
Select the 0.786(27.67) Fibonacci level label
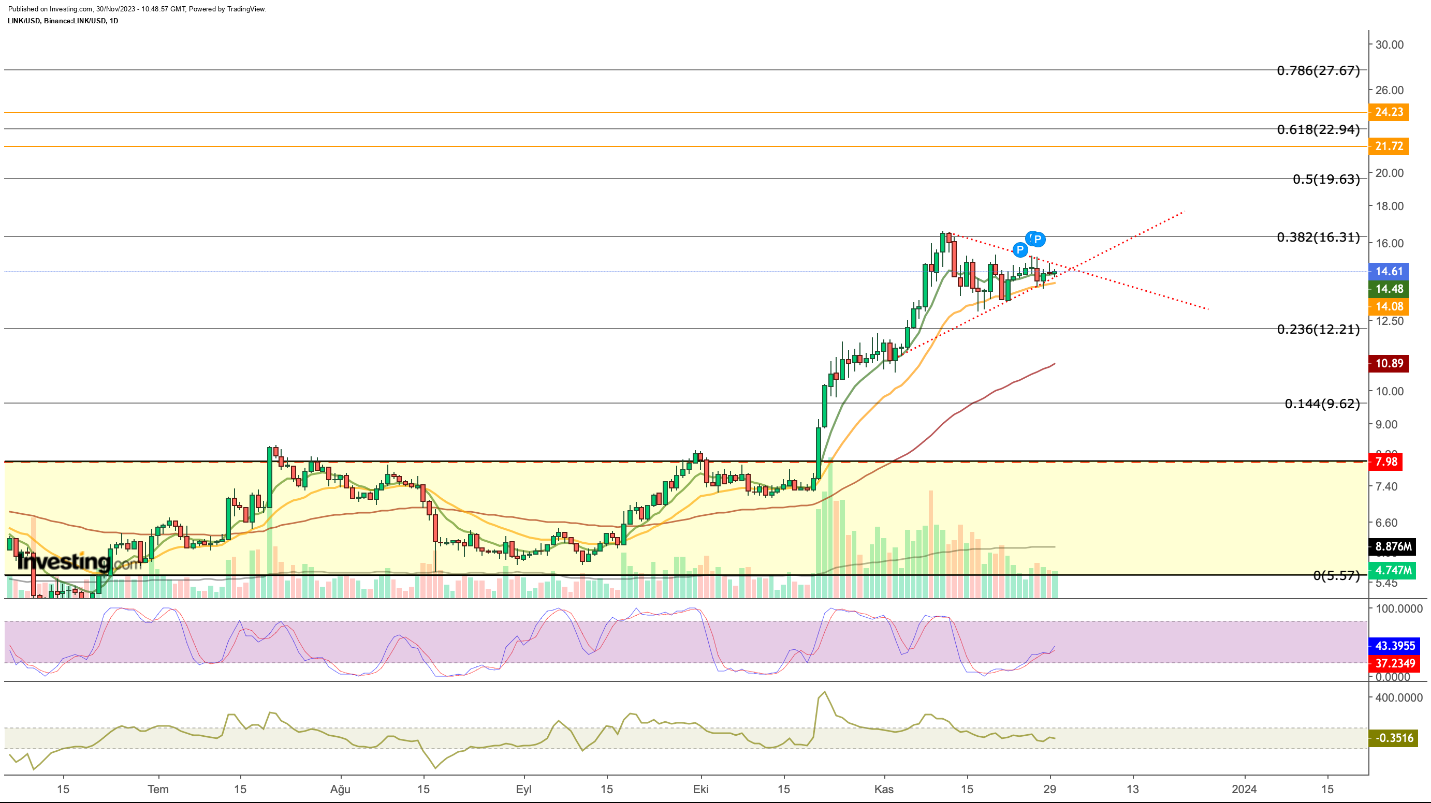coord(1318,71)
